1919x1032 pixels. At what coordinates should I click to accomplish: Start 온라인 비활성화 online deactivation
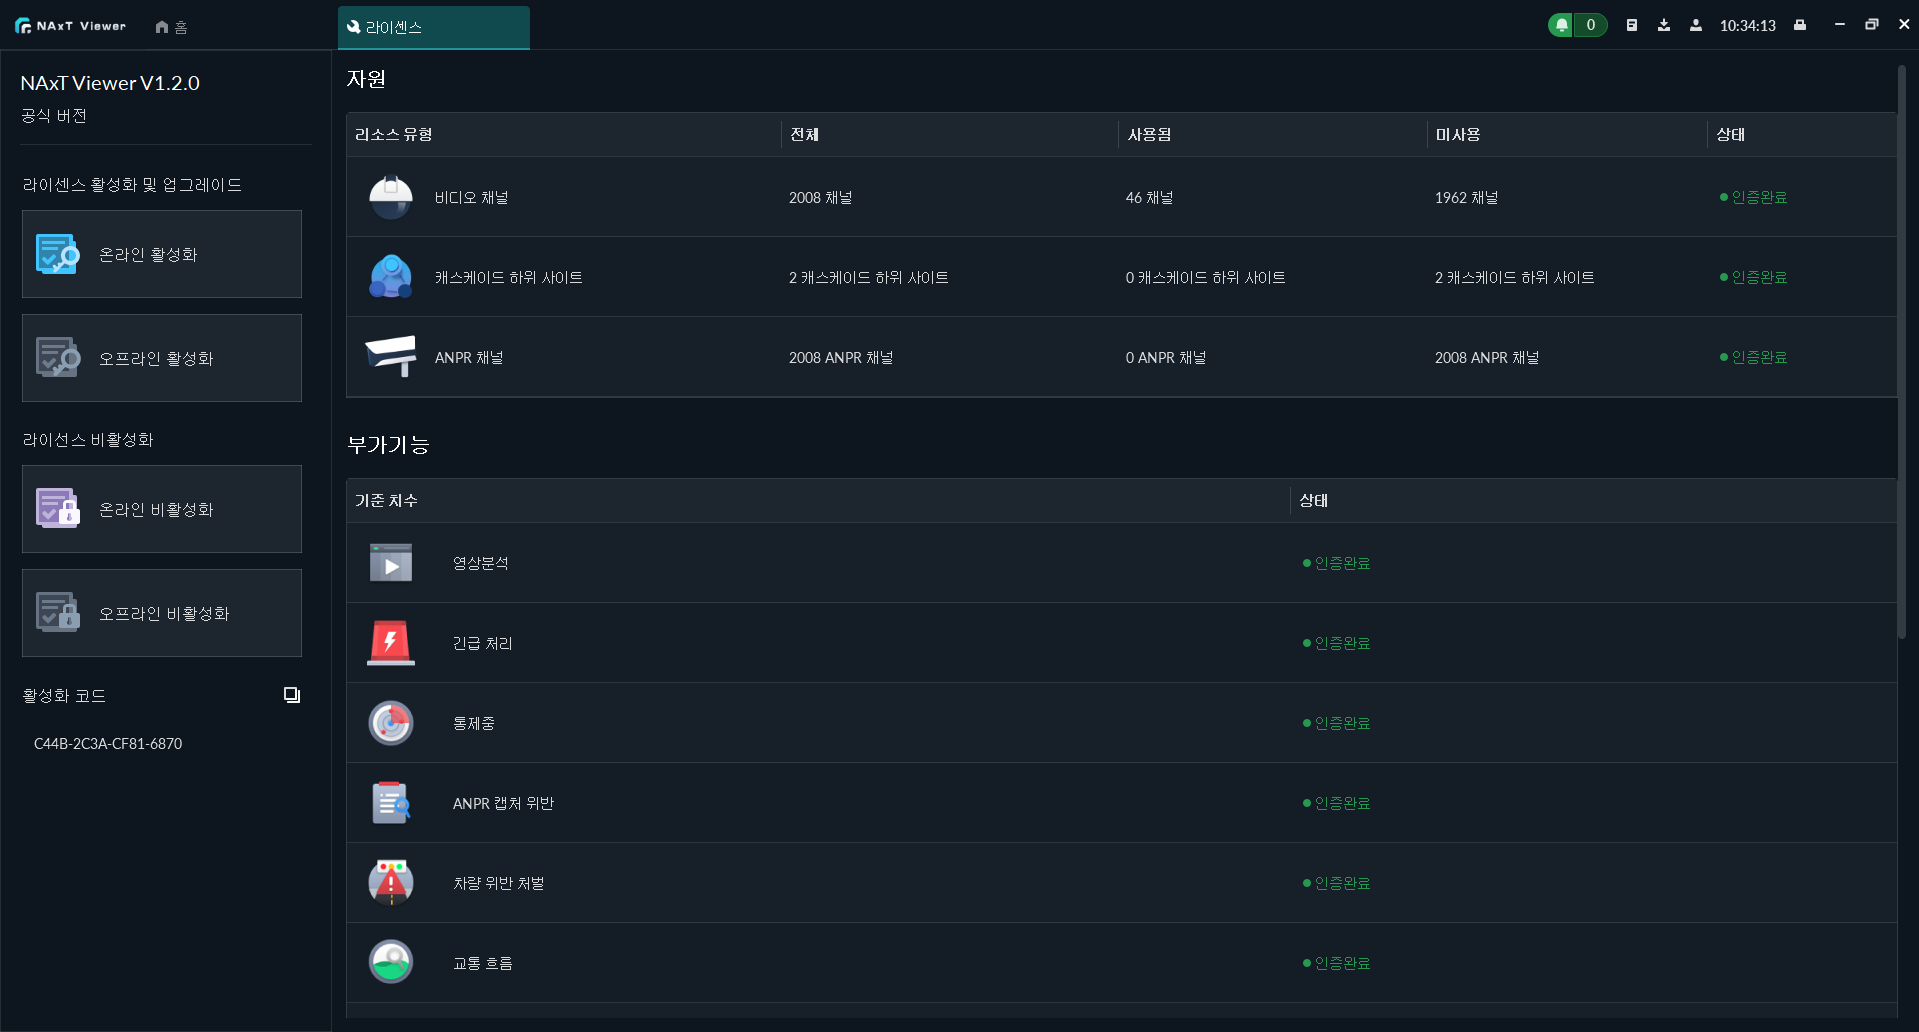click(162, 509)
